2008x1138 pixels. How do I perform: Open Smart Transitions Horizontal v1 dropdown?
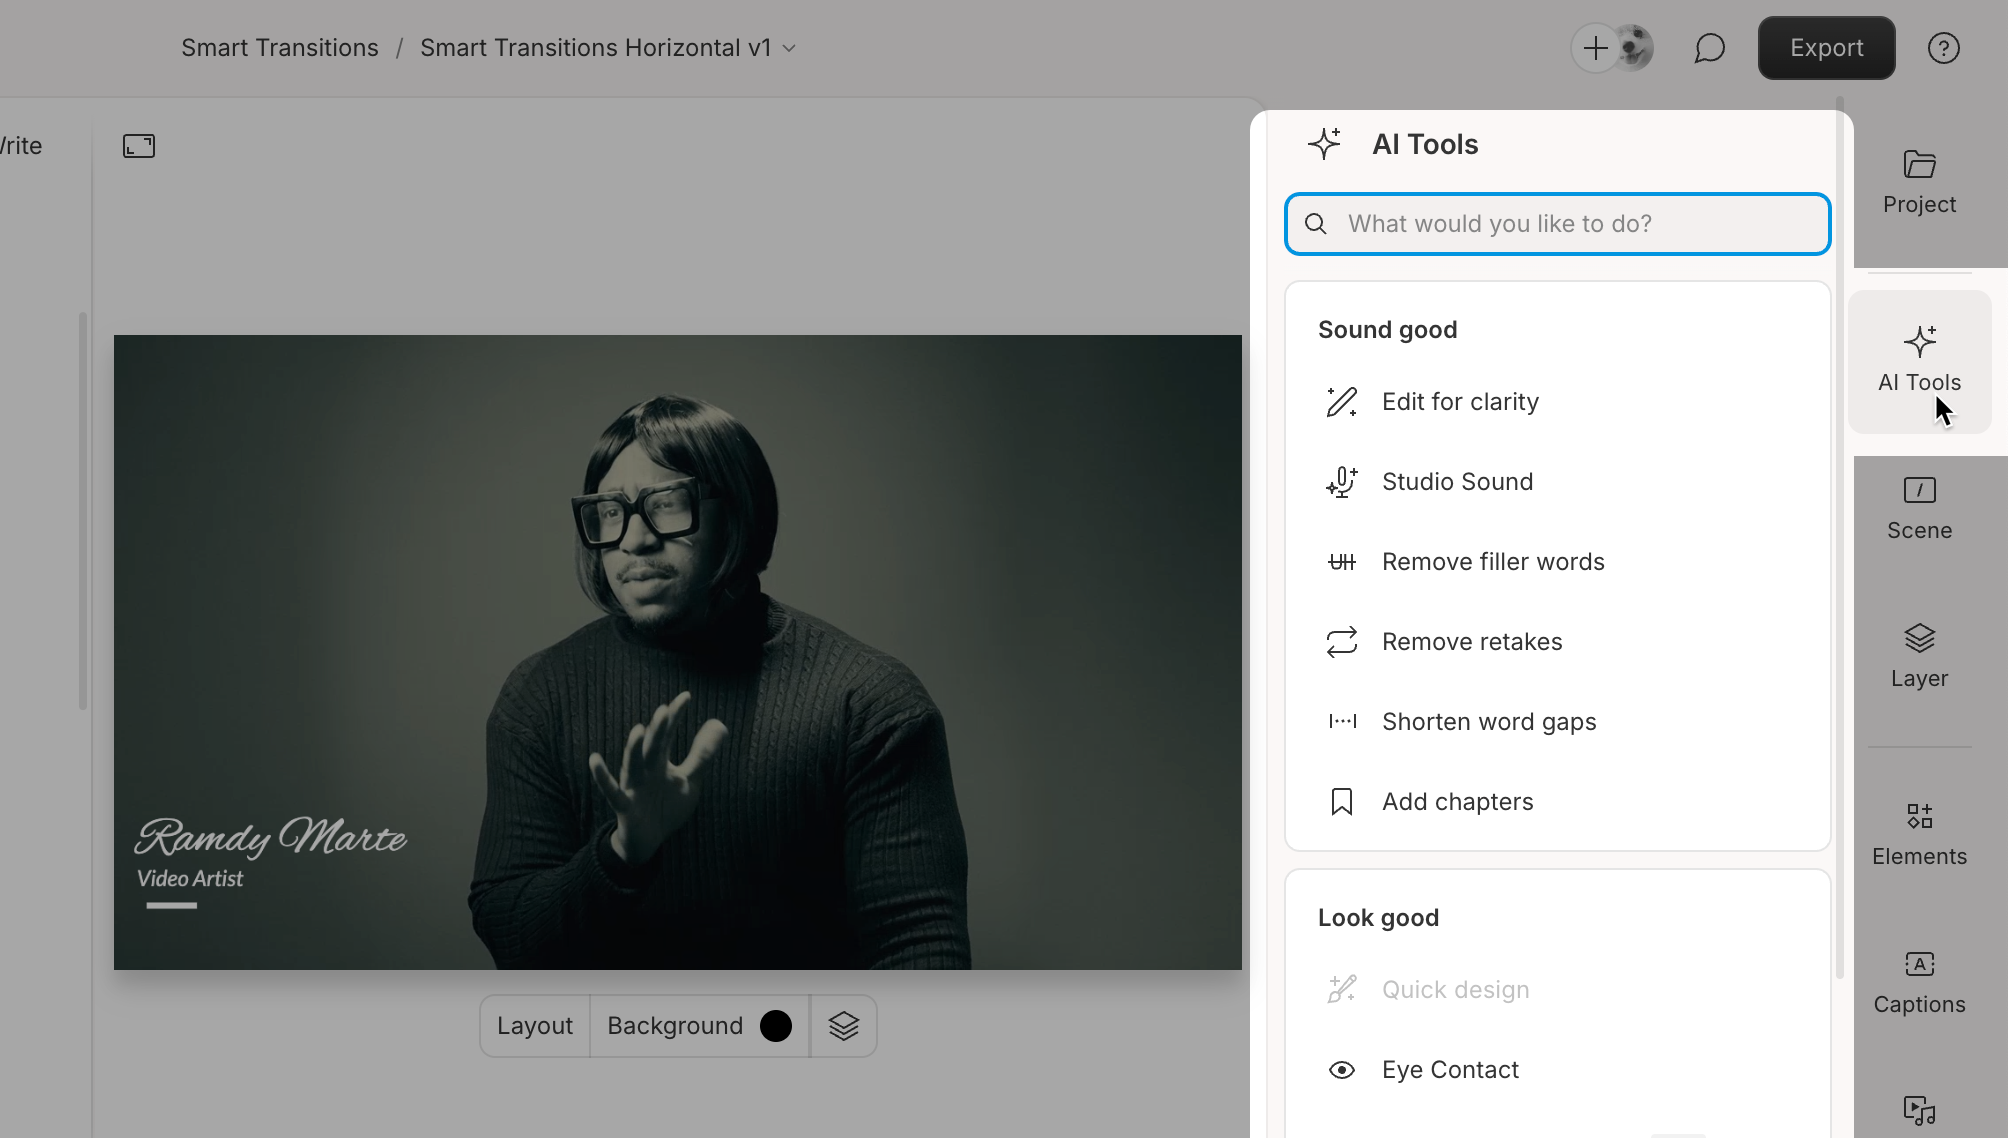[x=608, y=48]
